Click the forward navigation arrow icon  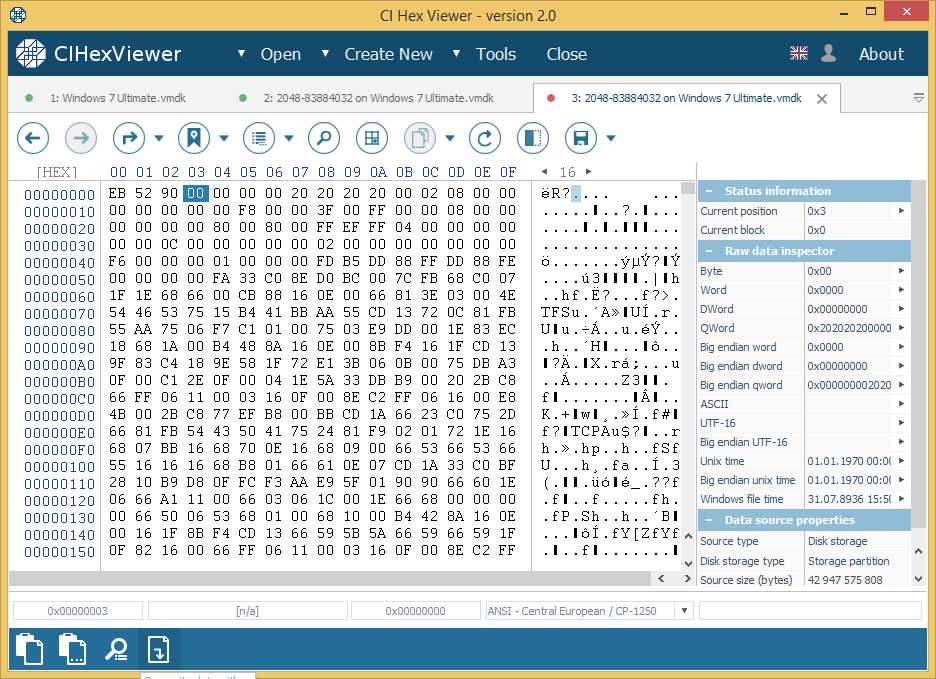pyautogui.click(x=81, y=138)
